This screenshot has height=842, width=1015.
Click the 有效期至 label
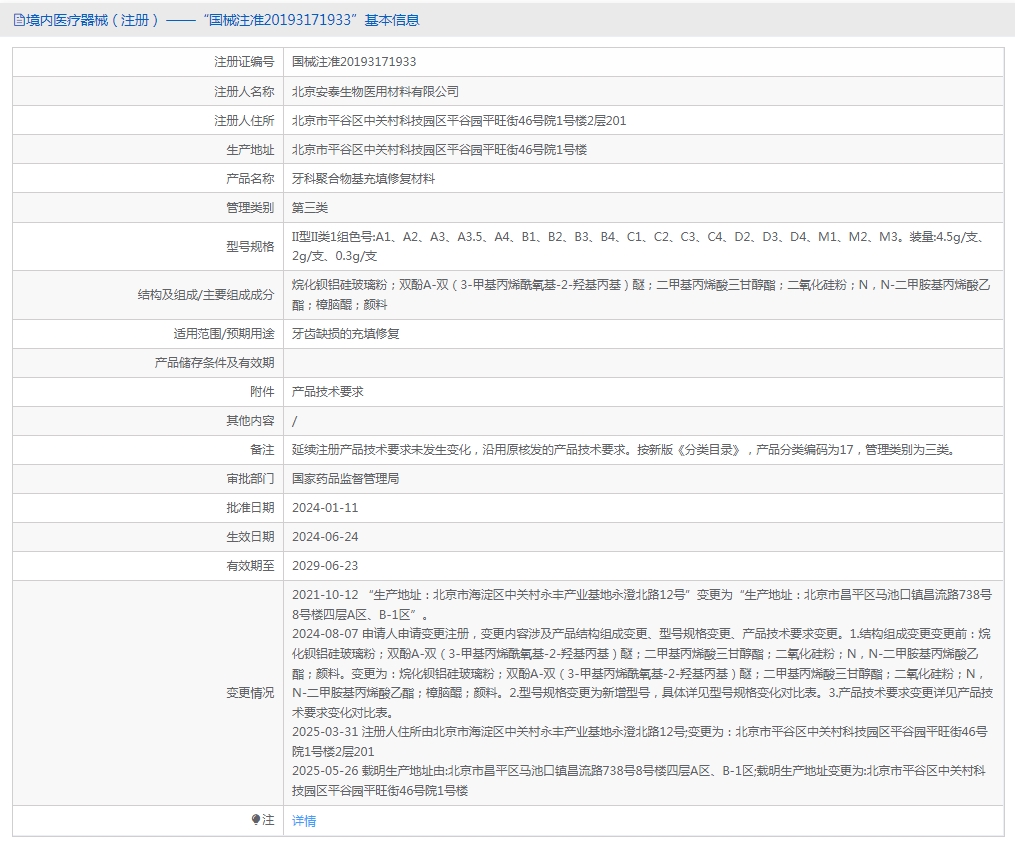250,566
